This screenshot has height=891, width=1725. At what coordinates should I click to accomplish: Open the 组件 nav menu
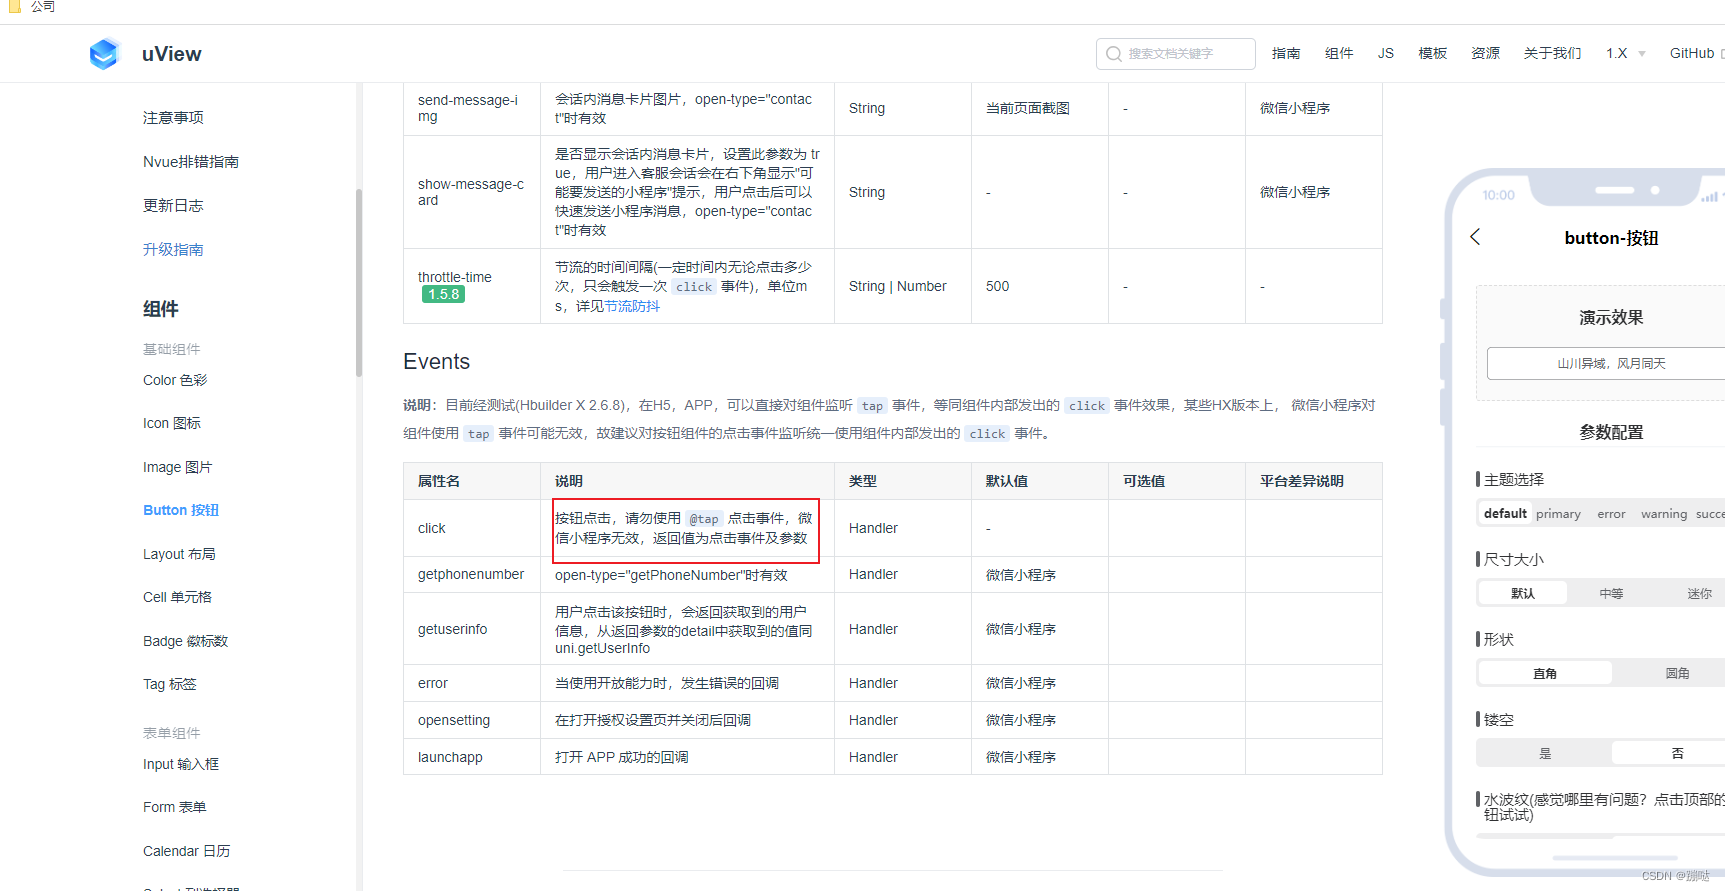tap(1339, 53)
